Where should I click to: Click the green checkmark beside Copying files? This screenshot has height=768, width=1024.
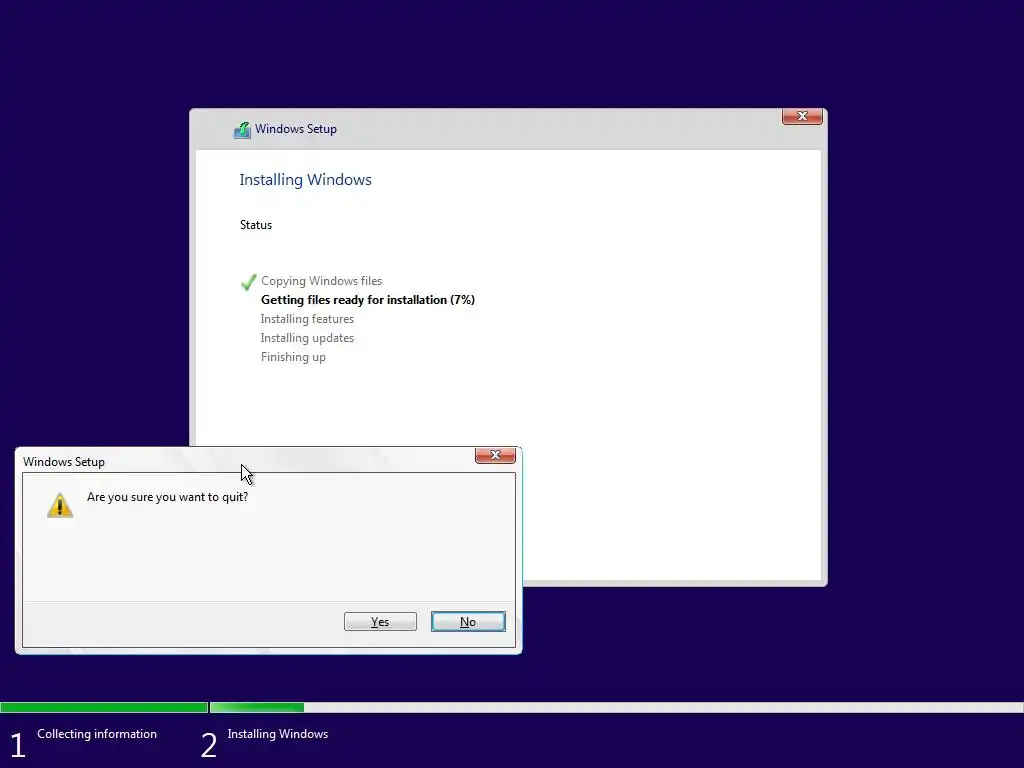point(248,282)
